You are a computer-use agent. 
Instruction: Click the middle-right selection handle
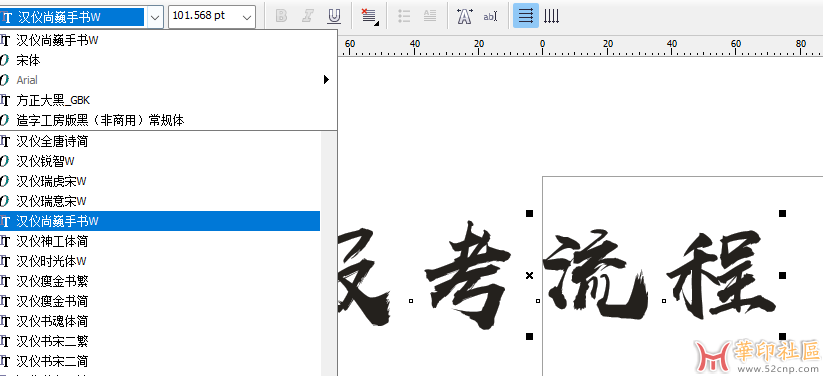(782, 275)
